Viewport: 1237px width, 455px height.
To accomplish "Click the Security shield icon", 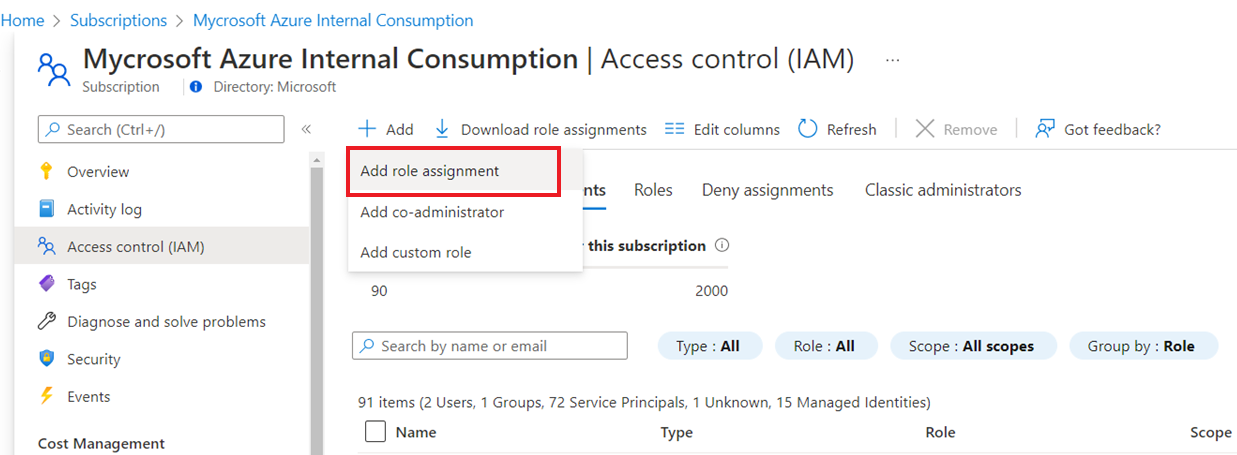I will (46, 359).
